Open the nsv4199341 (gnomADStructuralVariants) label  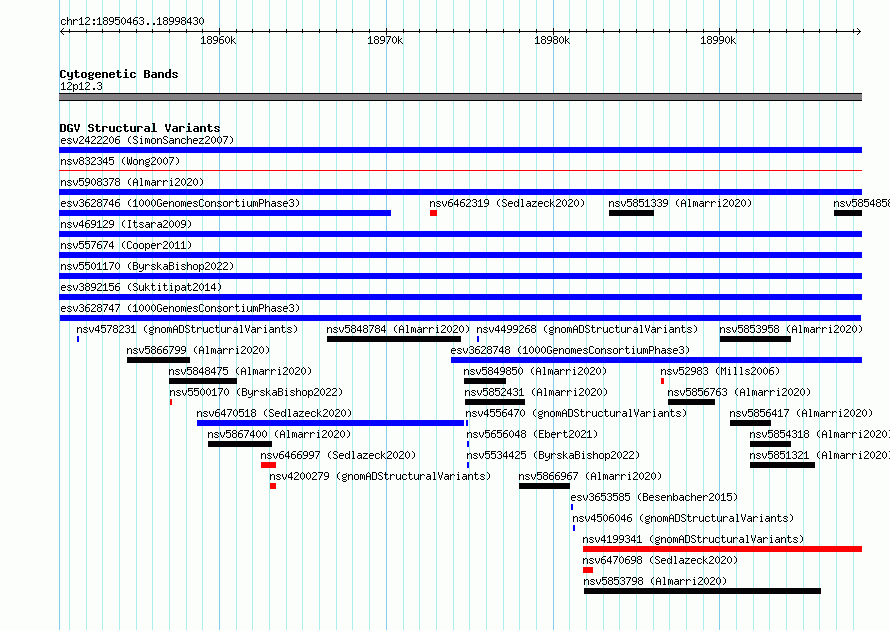pyautogui.click(x=694, y=539)
